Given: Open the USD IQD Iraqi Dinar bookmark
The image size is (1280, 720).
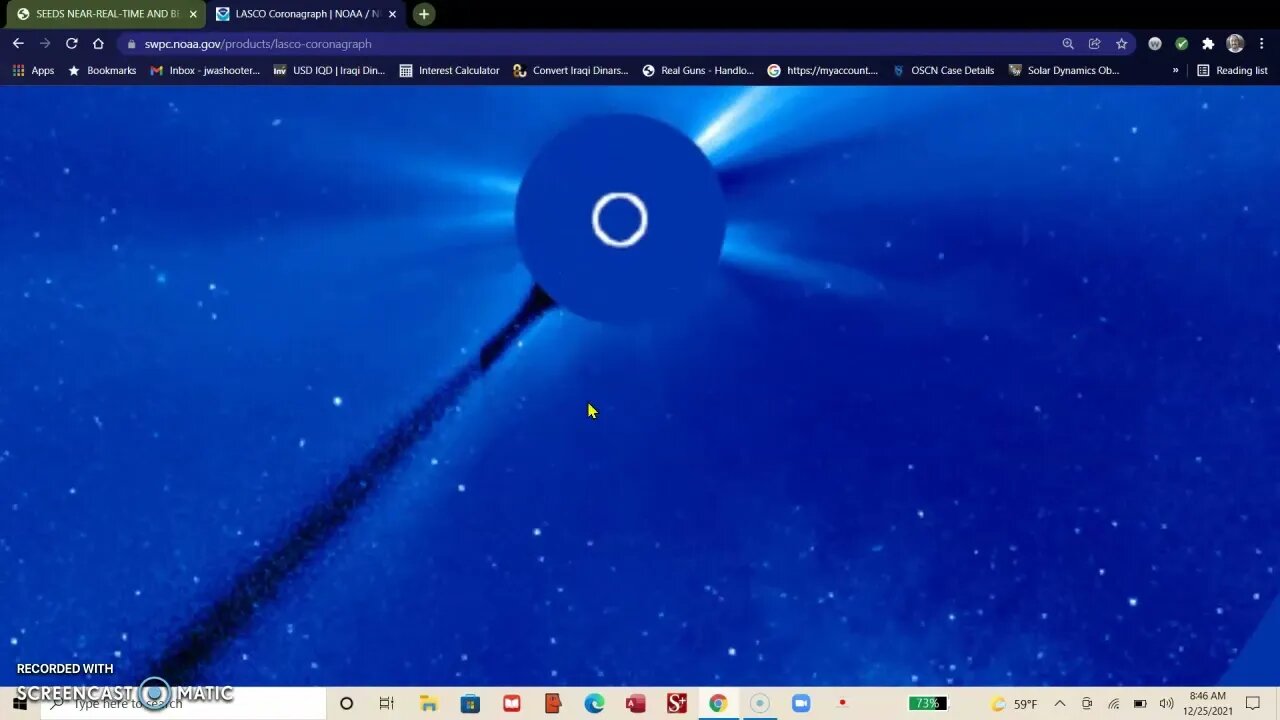Looking at the screenshot, I should pyautogui.click(x=329, y=71).
